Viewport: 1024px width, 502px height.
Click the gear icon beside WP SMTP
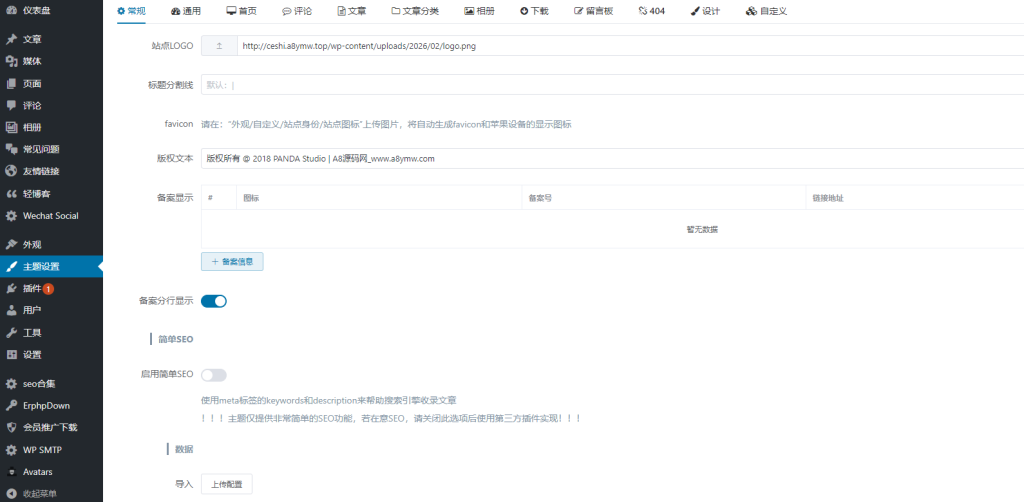coord(11,450)
